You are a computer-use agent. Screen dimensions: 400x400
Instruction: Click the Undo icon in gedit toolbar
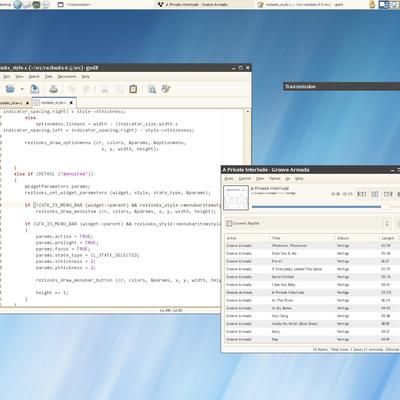click(72, 89)
